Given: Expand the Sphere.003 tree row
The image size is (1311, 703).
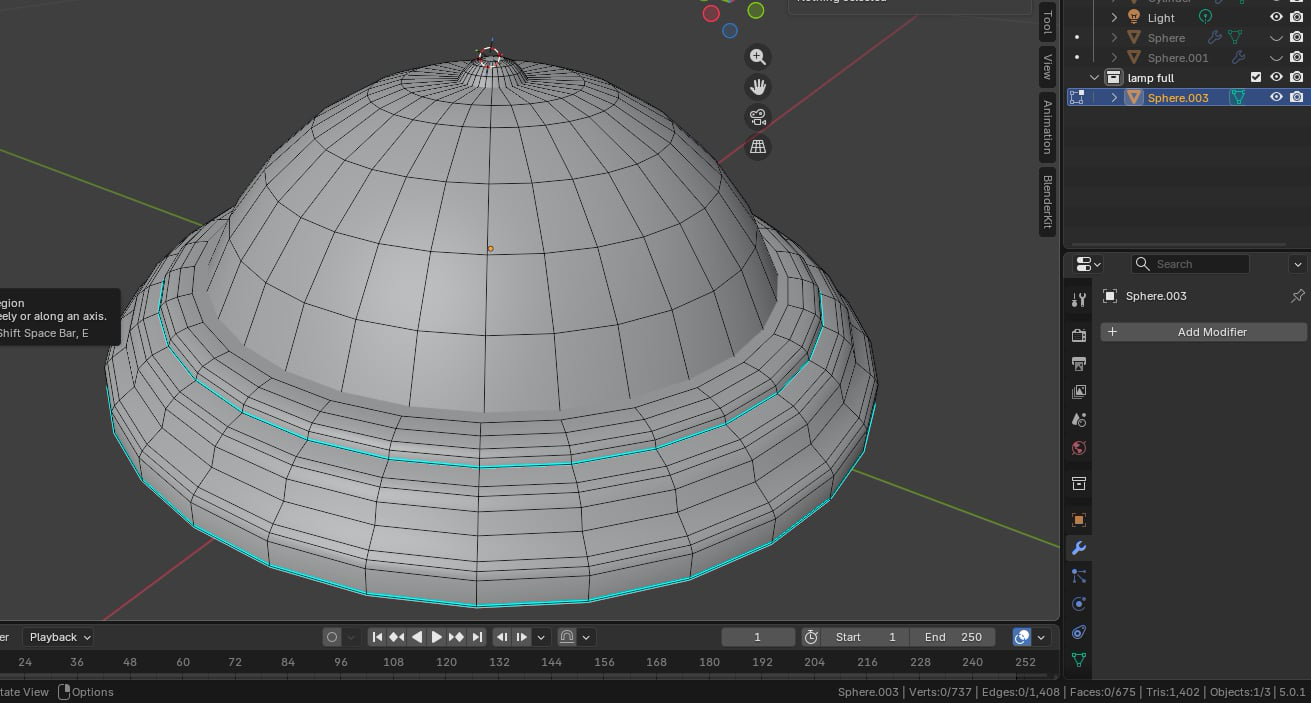Looking at the screenshot, I should point(1114,97).
